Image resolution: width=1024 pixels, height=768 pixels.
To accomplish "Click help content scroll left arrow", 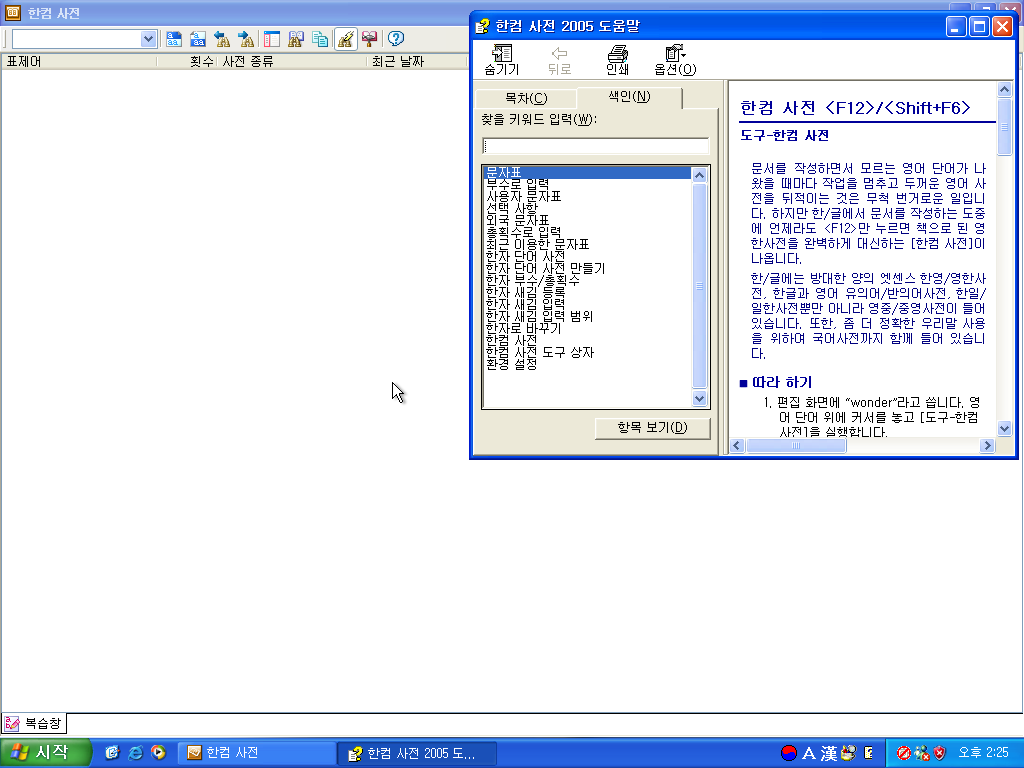I will 737,445.
